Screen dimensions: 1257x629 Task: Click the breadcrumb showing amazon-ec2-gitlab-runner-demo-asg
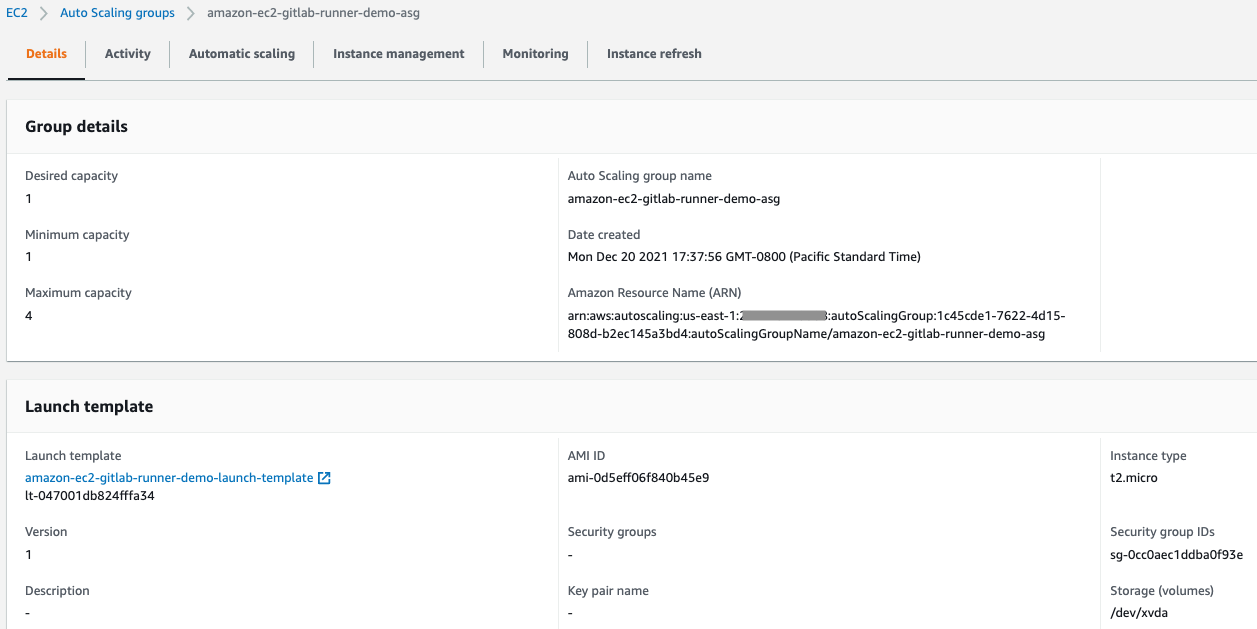tap(311, 13)
